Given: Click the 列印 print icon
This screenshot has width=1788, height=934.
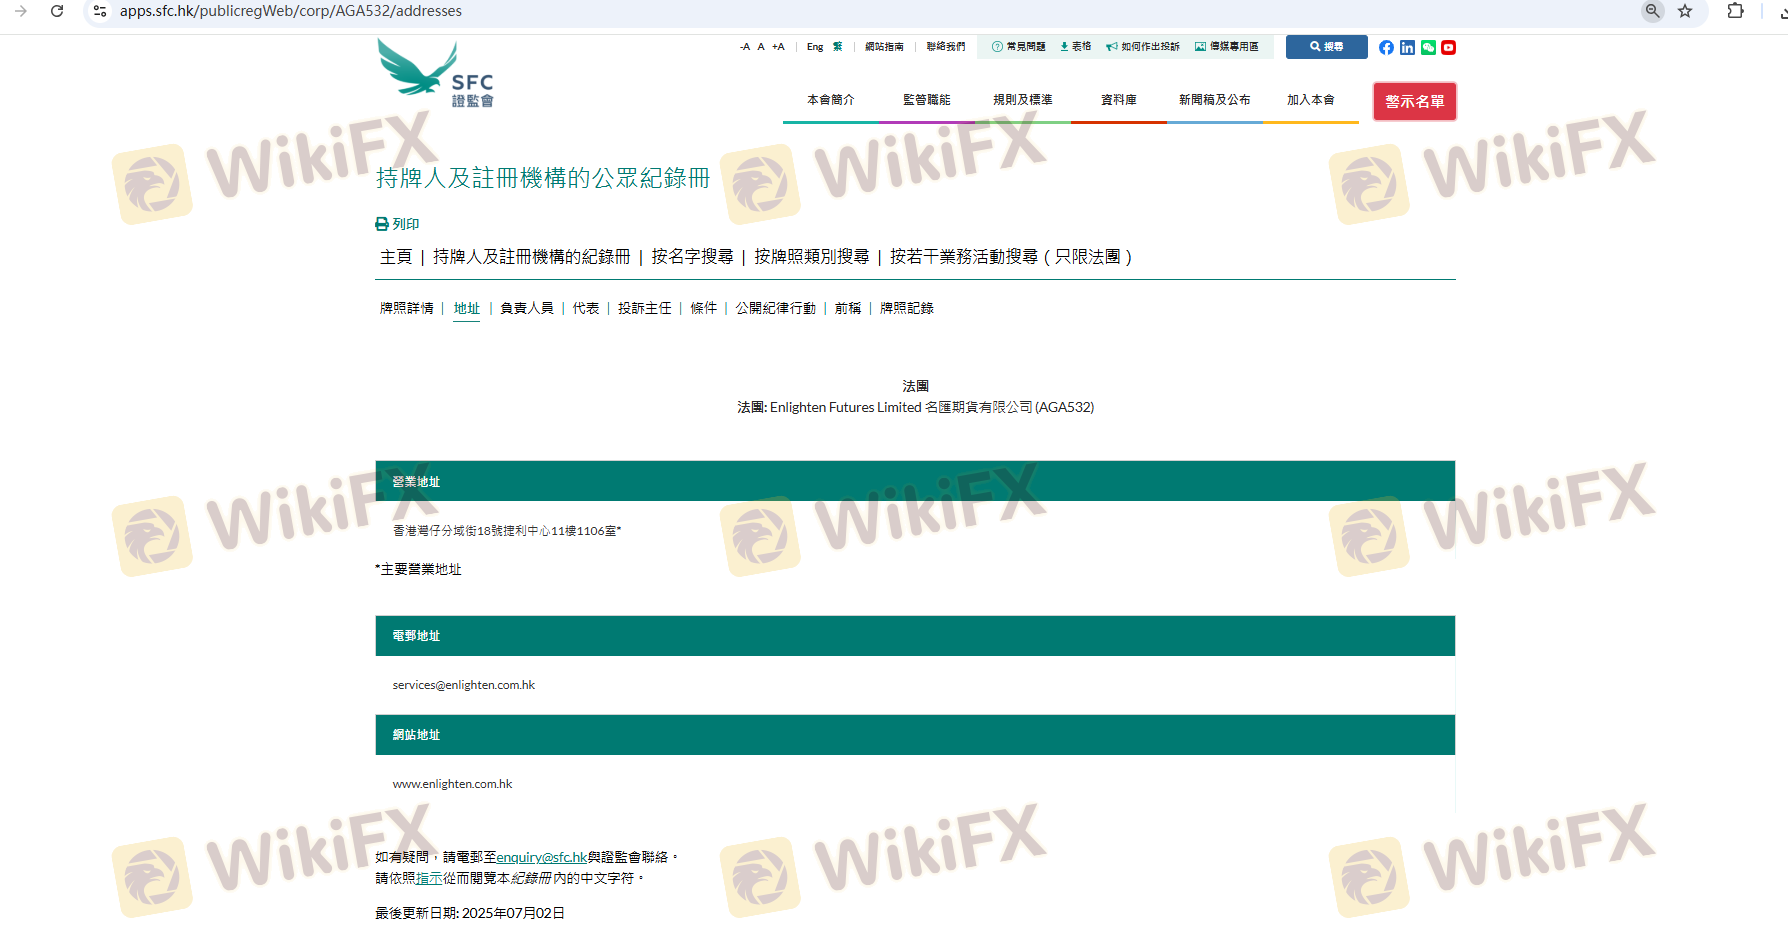Looking at the screenshot, I should coord(382,224).
